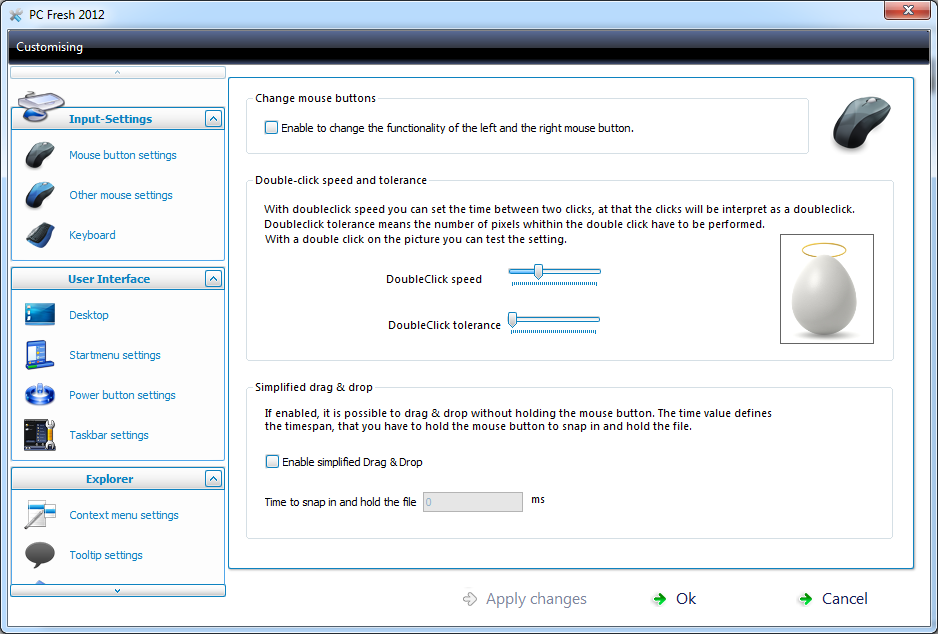Click the User Interface header label
The width and height of the screenshot is (938, 634).
109,279
